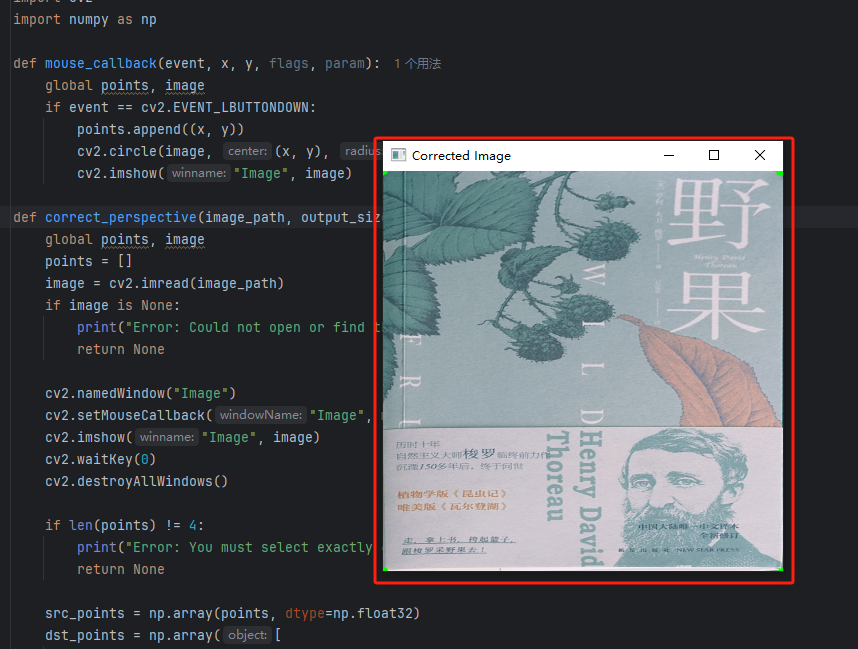Click the 'import numpy as np' line
858x649 pixels.
click(85, 20)
